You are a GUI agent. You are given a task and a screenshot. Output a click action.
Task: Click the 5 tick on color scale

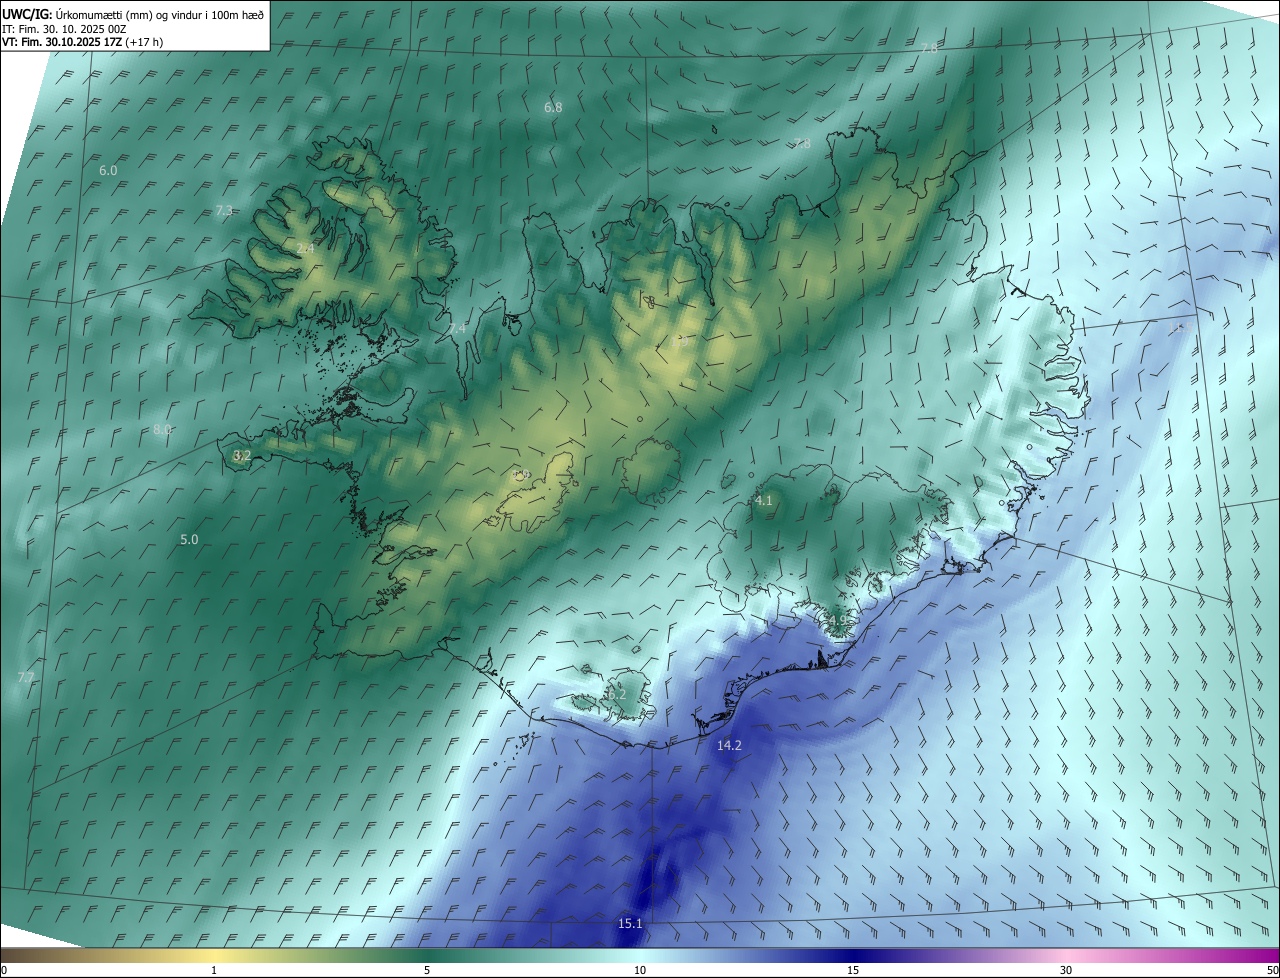(x=427, y=970)
